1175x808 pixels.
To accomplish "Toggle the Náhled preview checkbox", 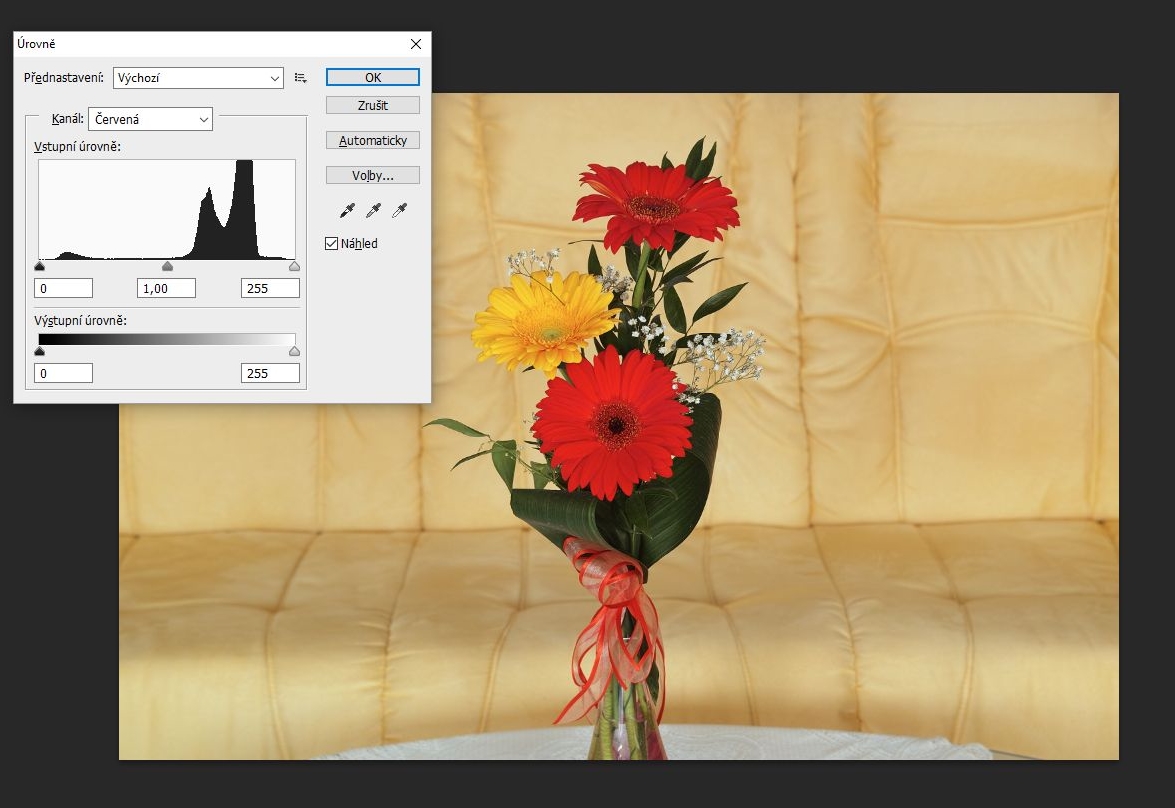I will [332, 244].
